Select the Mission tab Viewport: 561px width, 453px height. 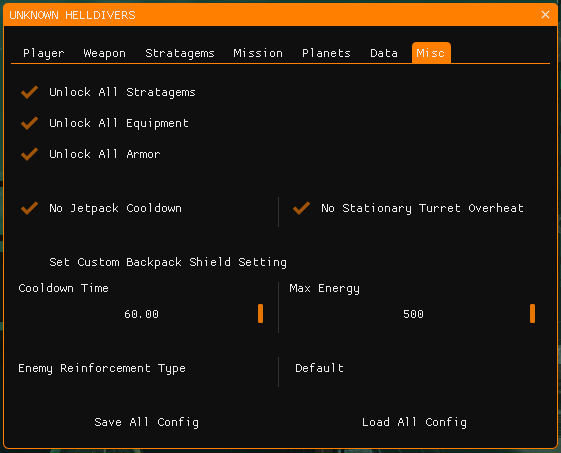click(x=258, y=53)
